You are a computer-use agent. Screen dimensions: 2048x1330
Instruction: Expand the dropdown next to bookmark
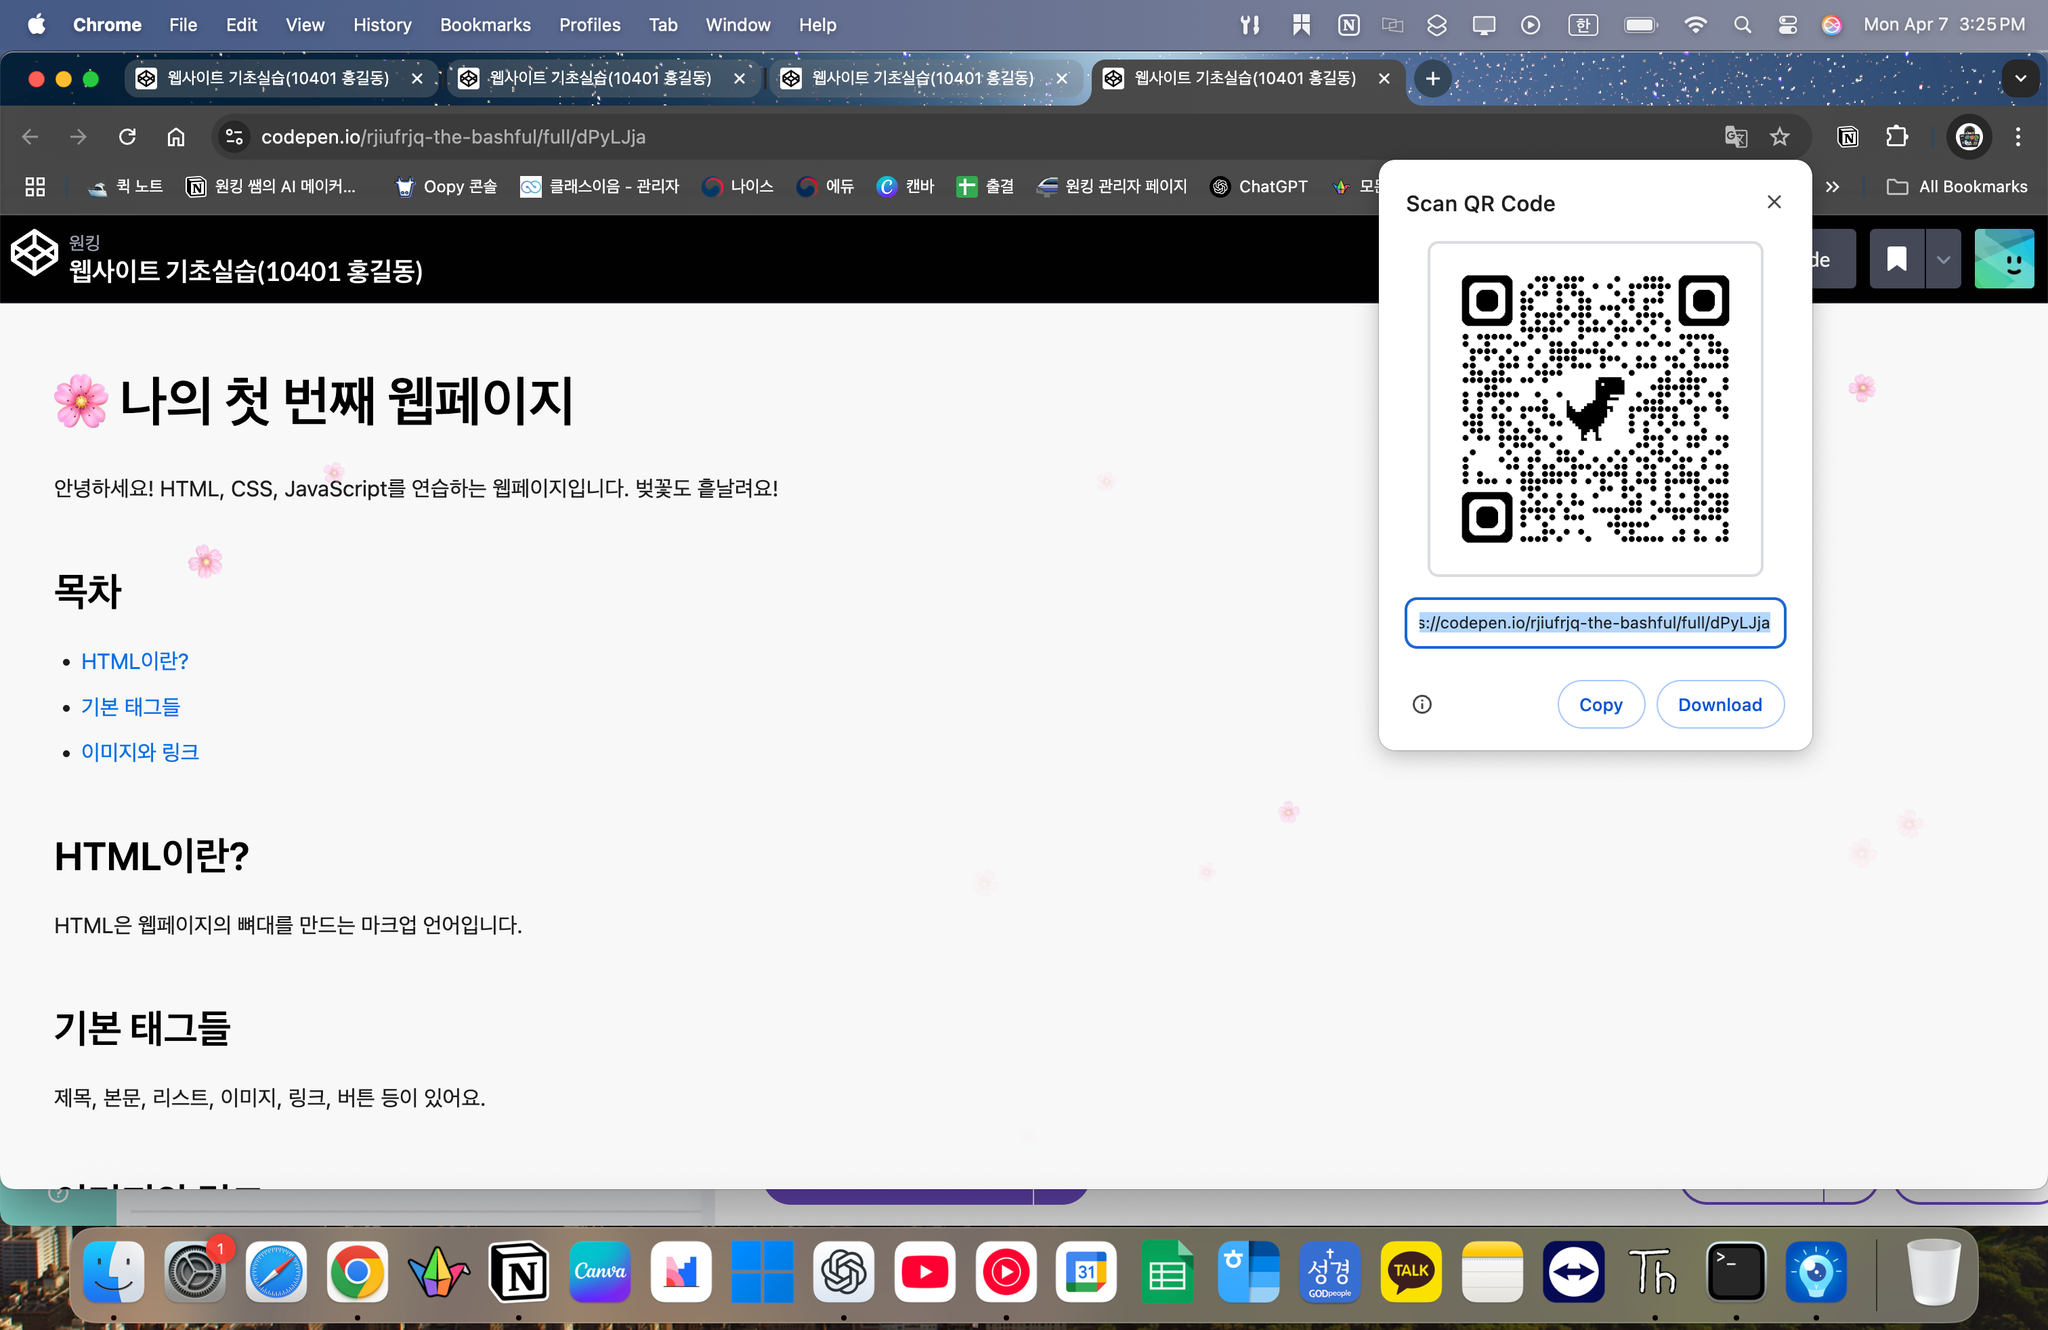pos(1943,260)
